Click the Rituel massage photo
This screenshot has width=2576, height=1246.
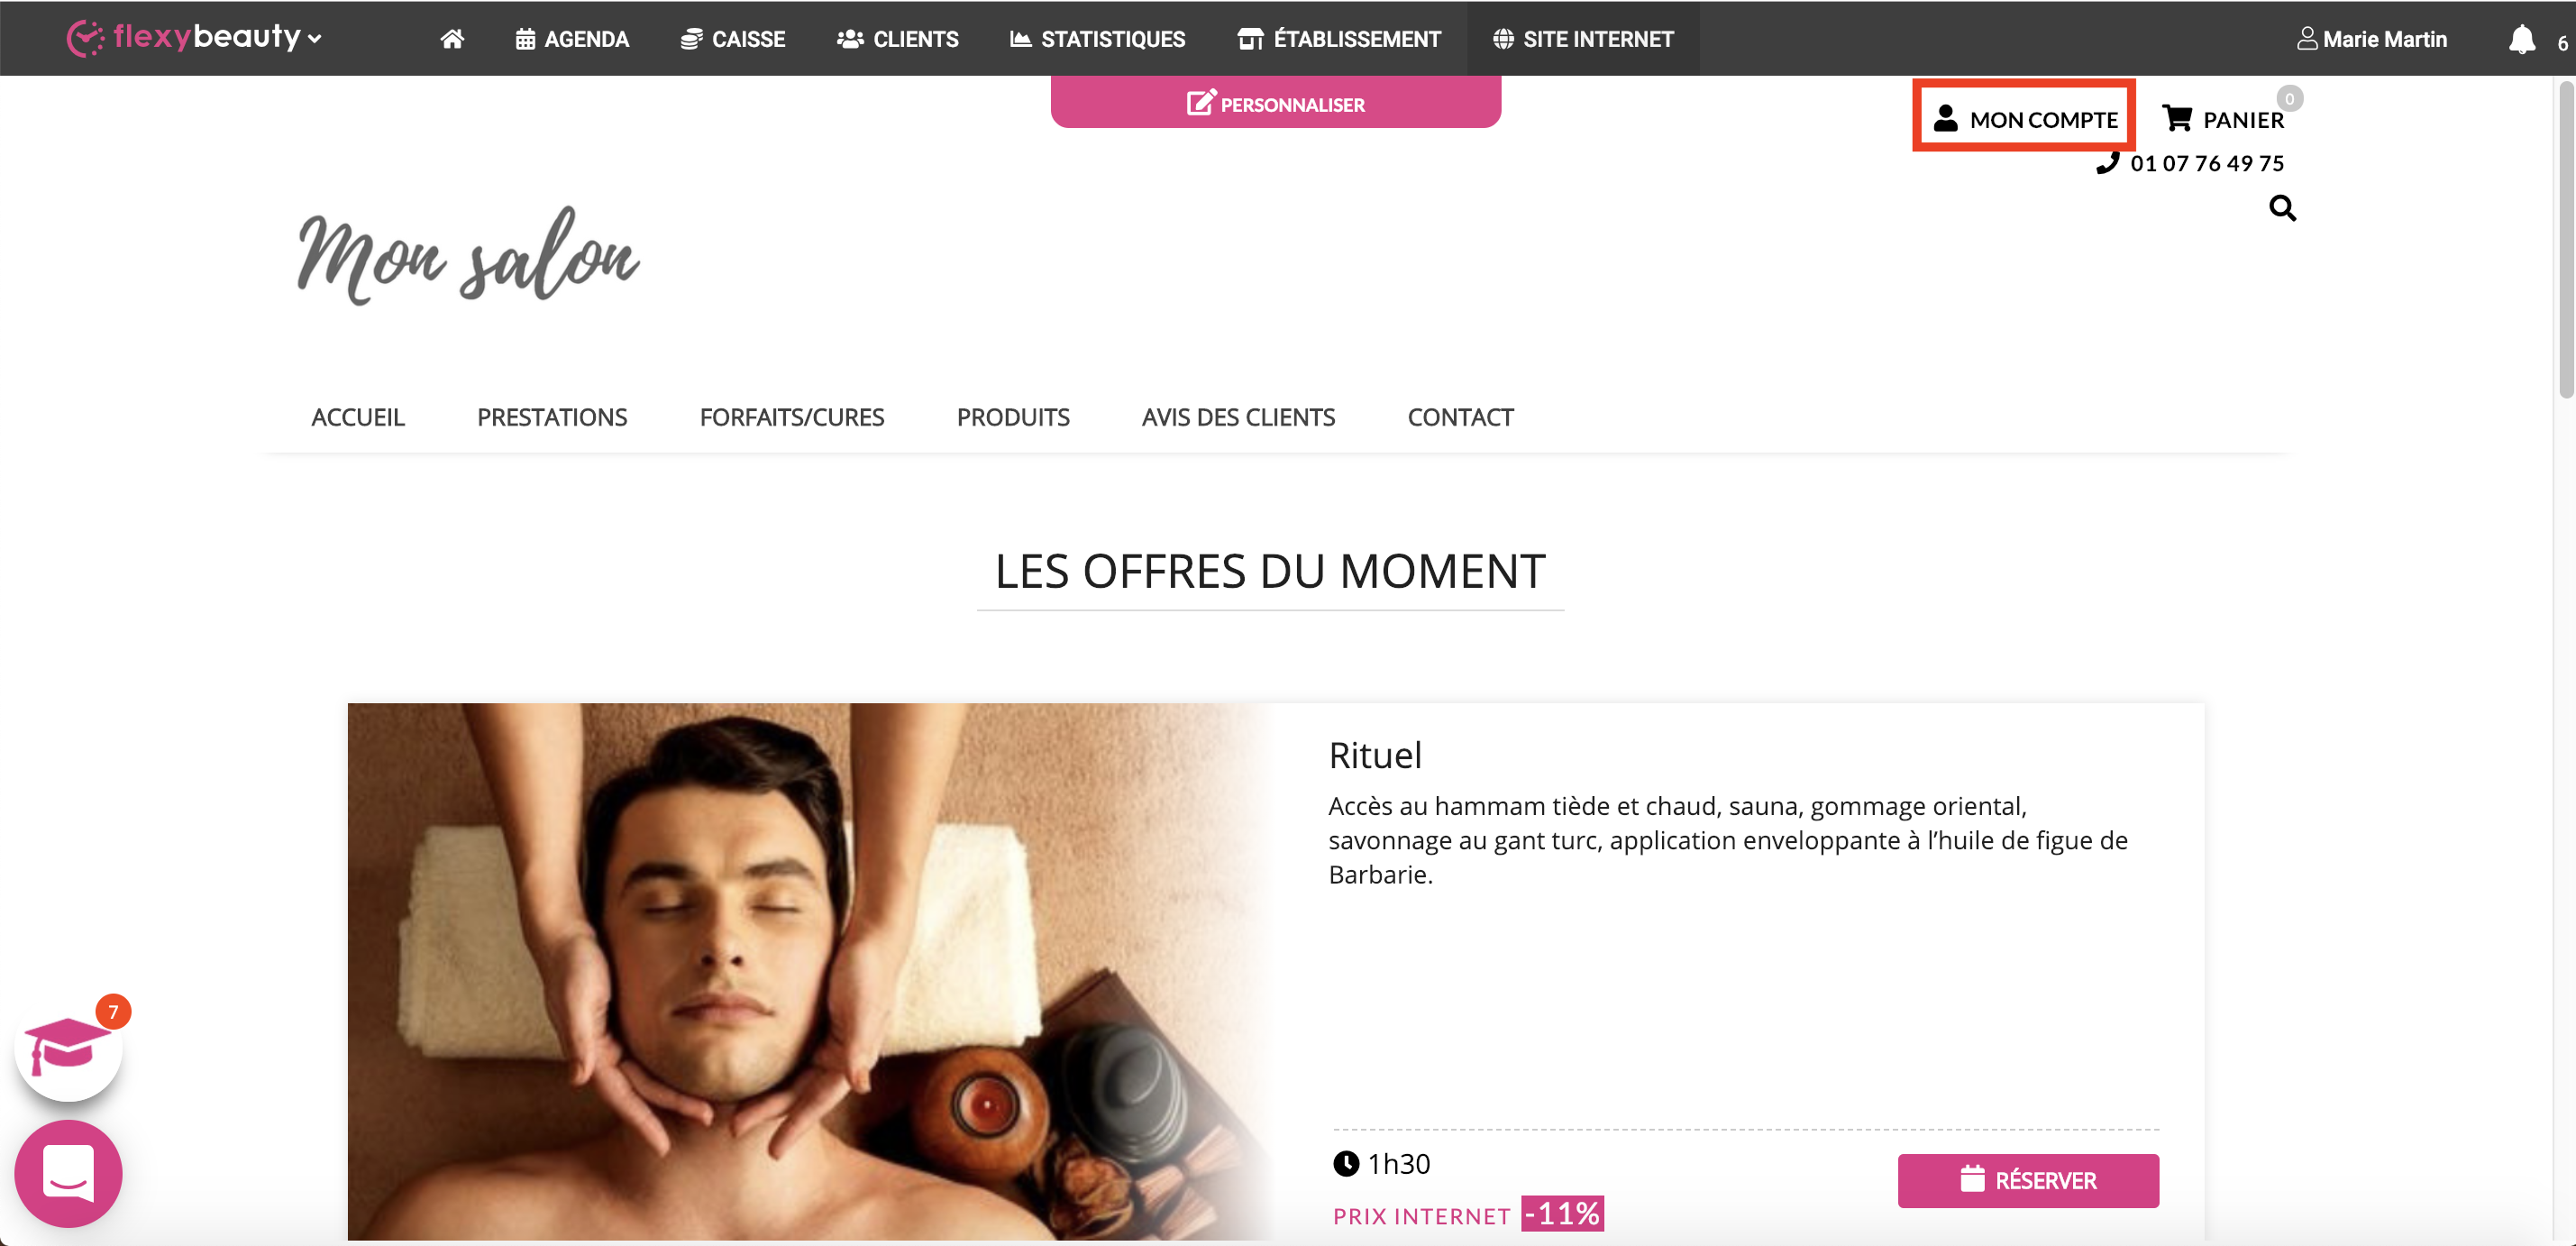pos(810,971)
